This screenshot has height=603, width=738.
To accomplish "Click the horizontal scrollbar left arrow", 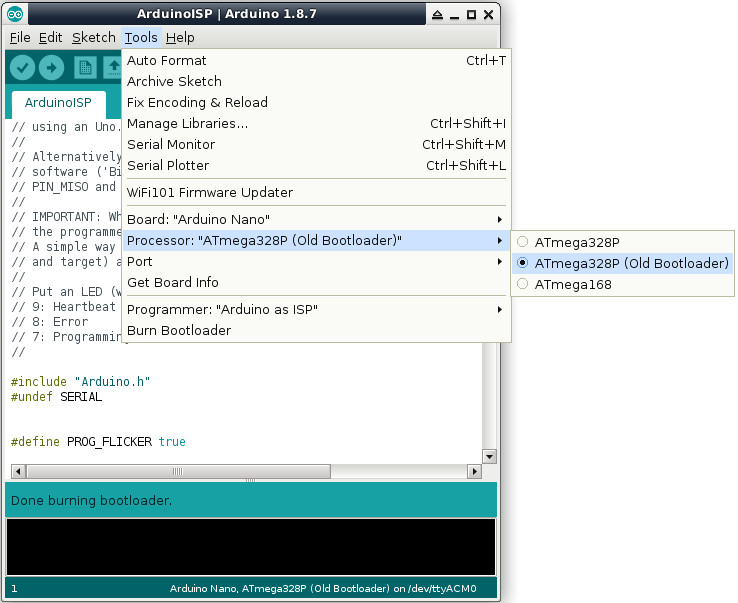I will (18, 471).
